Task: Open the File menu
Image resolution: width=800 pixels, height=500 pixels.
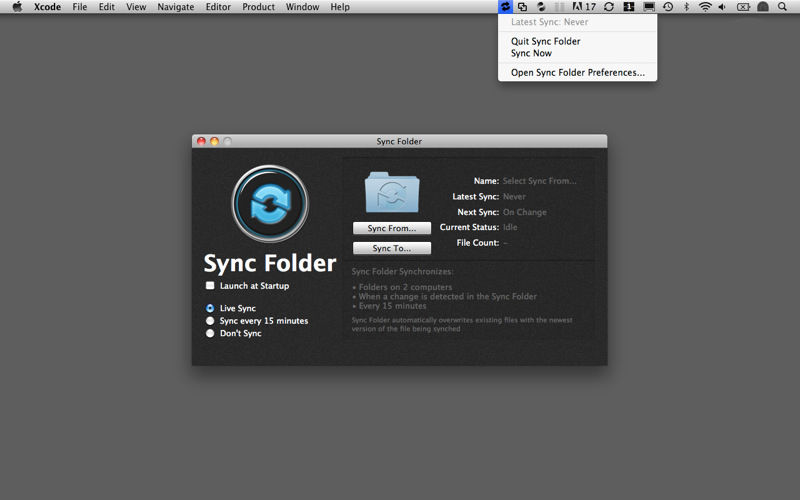Action: click(x=80, y=7)
